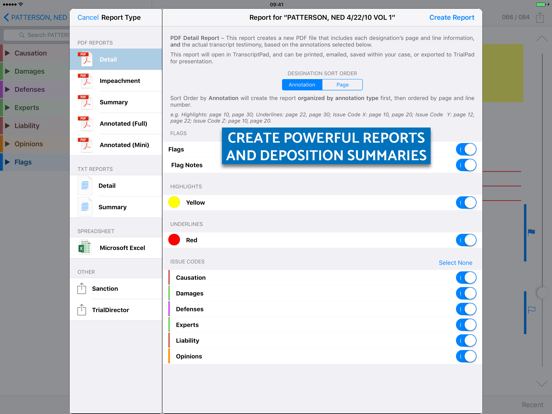Tap the share icon in top right
This screenshot has width=552, height=414.
(x=540, y=17)
